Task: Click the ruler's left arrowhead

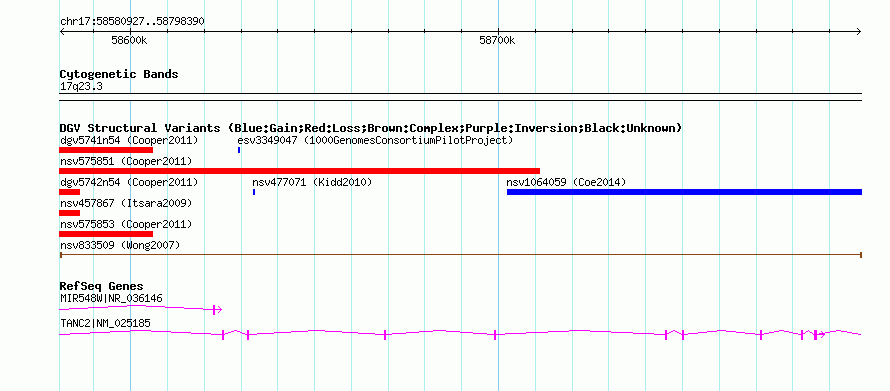Action: coord(62,31)
